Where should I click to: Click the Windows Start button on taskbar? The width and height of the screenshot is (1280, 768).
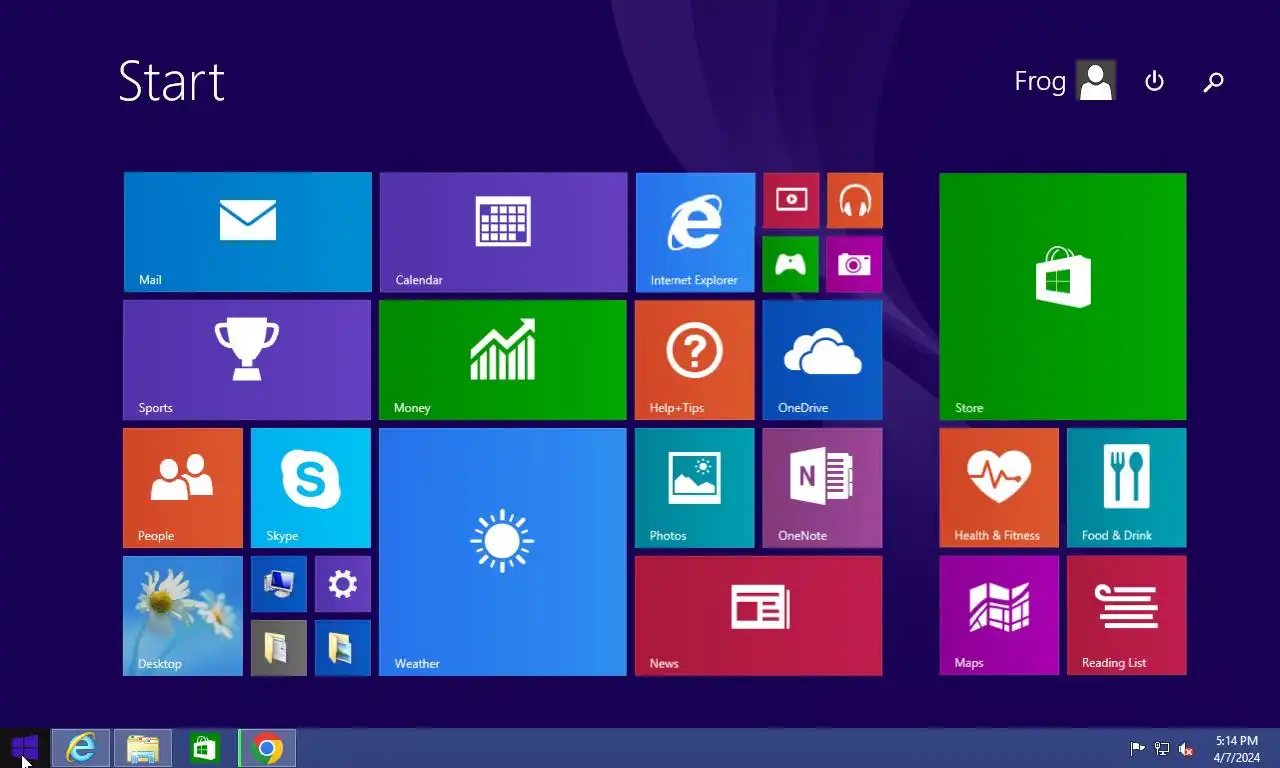coord(24,748)
